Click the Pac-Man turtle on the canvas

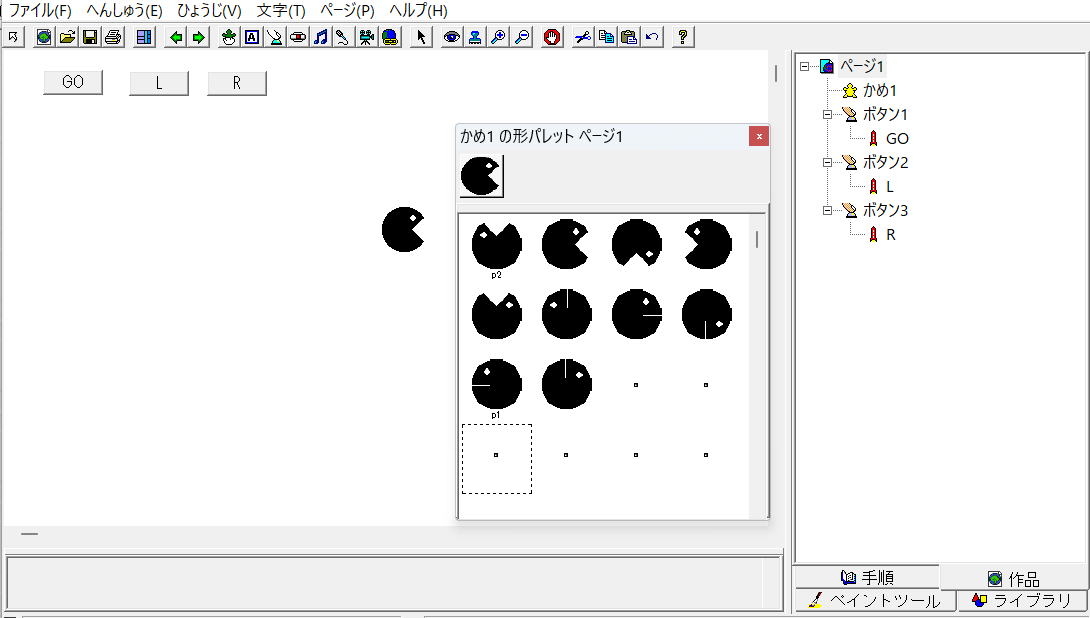403,229
